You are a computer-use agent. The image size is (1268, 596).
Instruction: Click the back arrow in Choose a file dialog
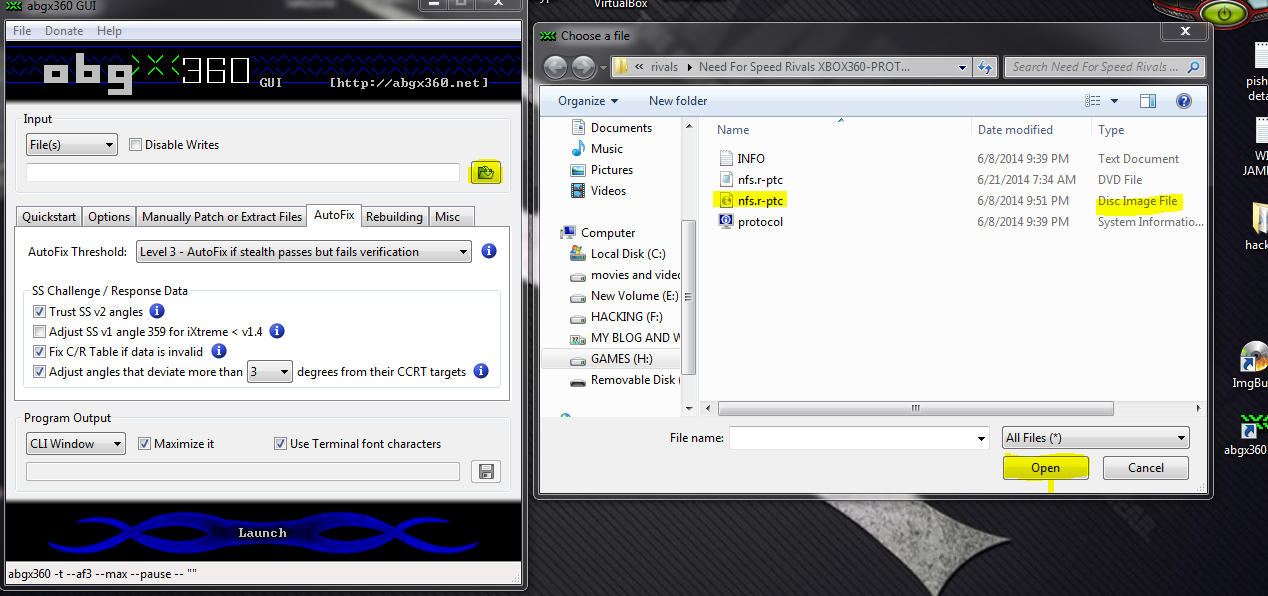click(x=556, y=67)
